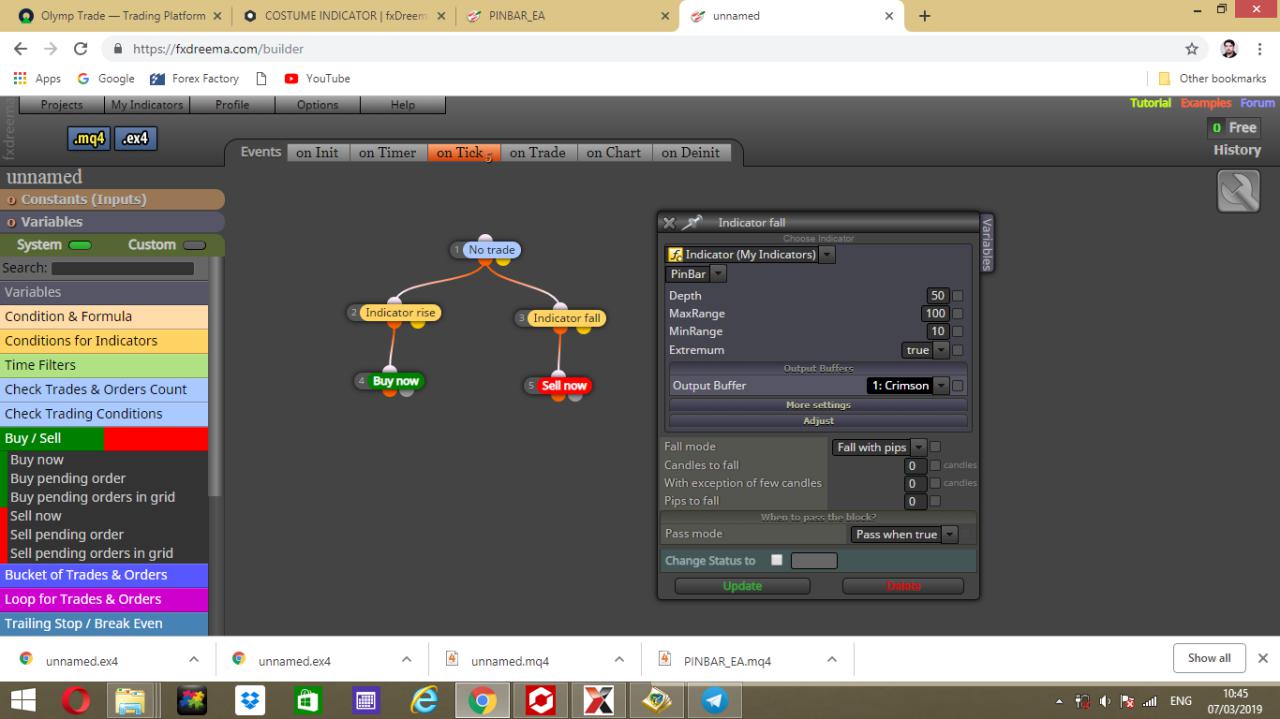The height and width of the screenshot is (719, 1280).
Task: Open Telegram from the taskbar
Action: (x=715, y=701)
